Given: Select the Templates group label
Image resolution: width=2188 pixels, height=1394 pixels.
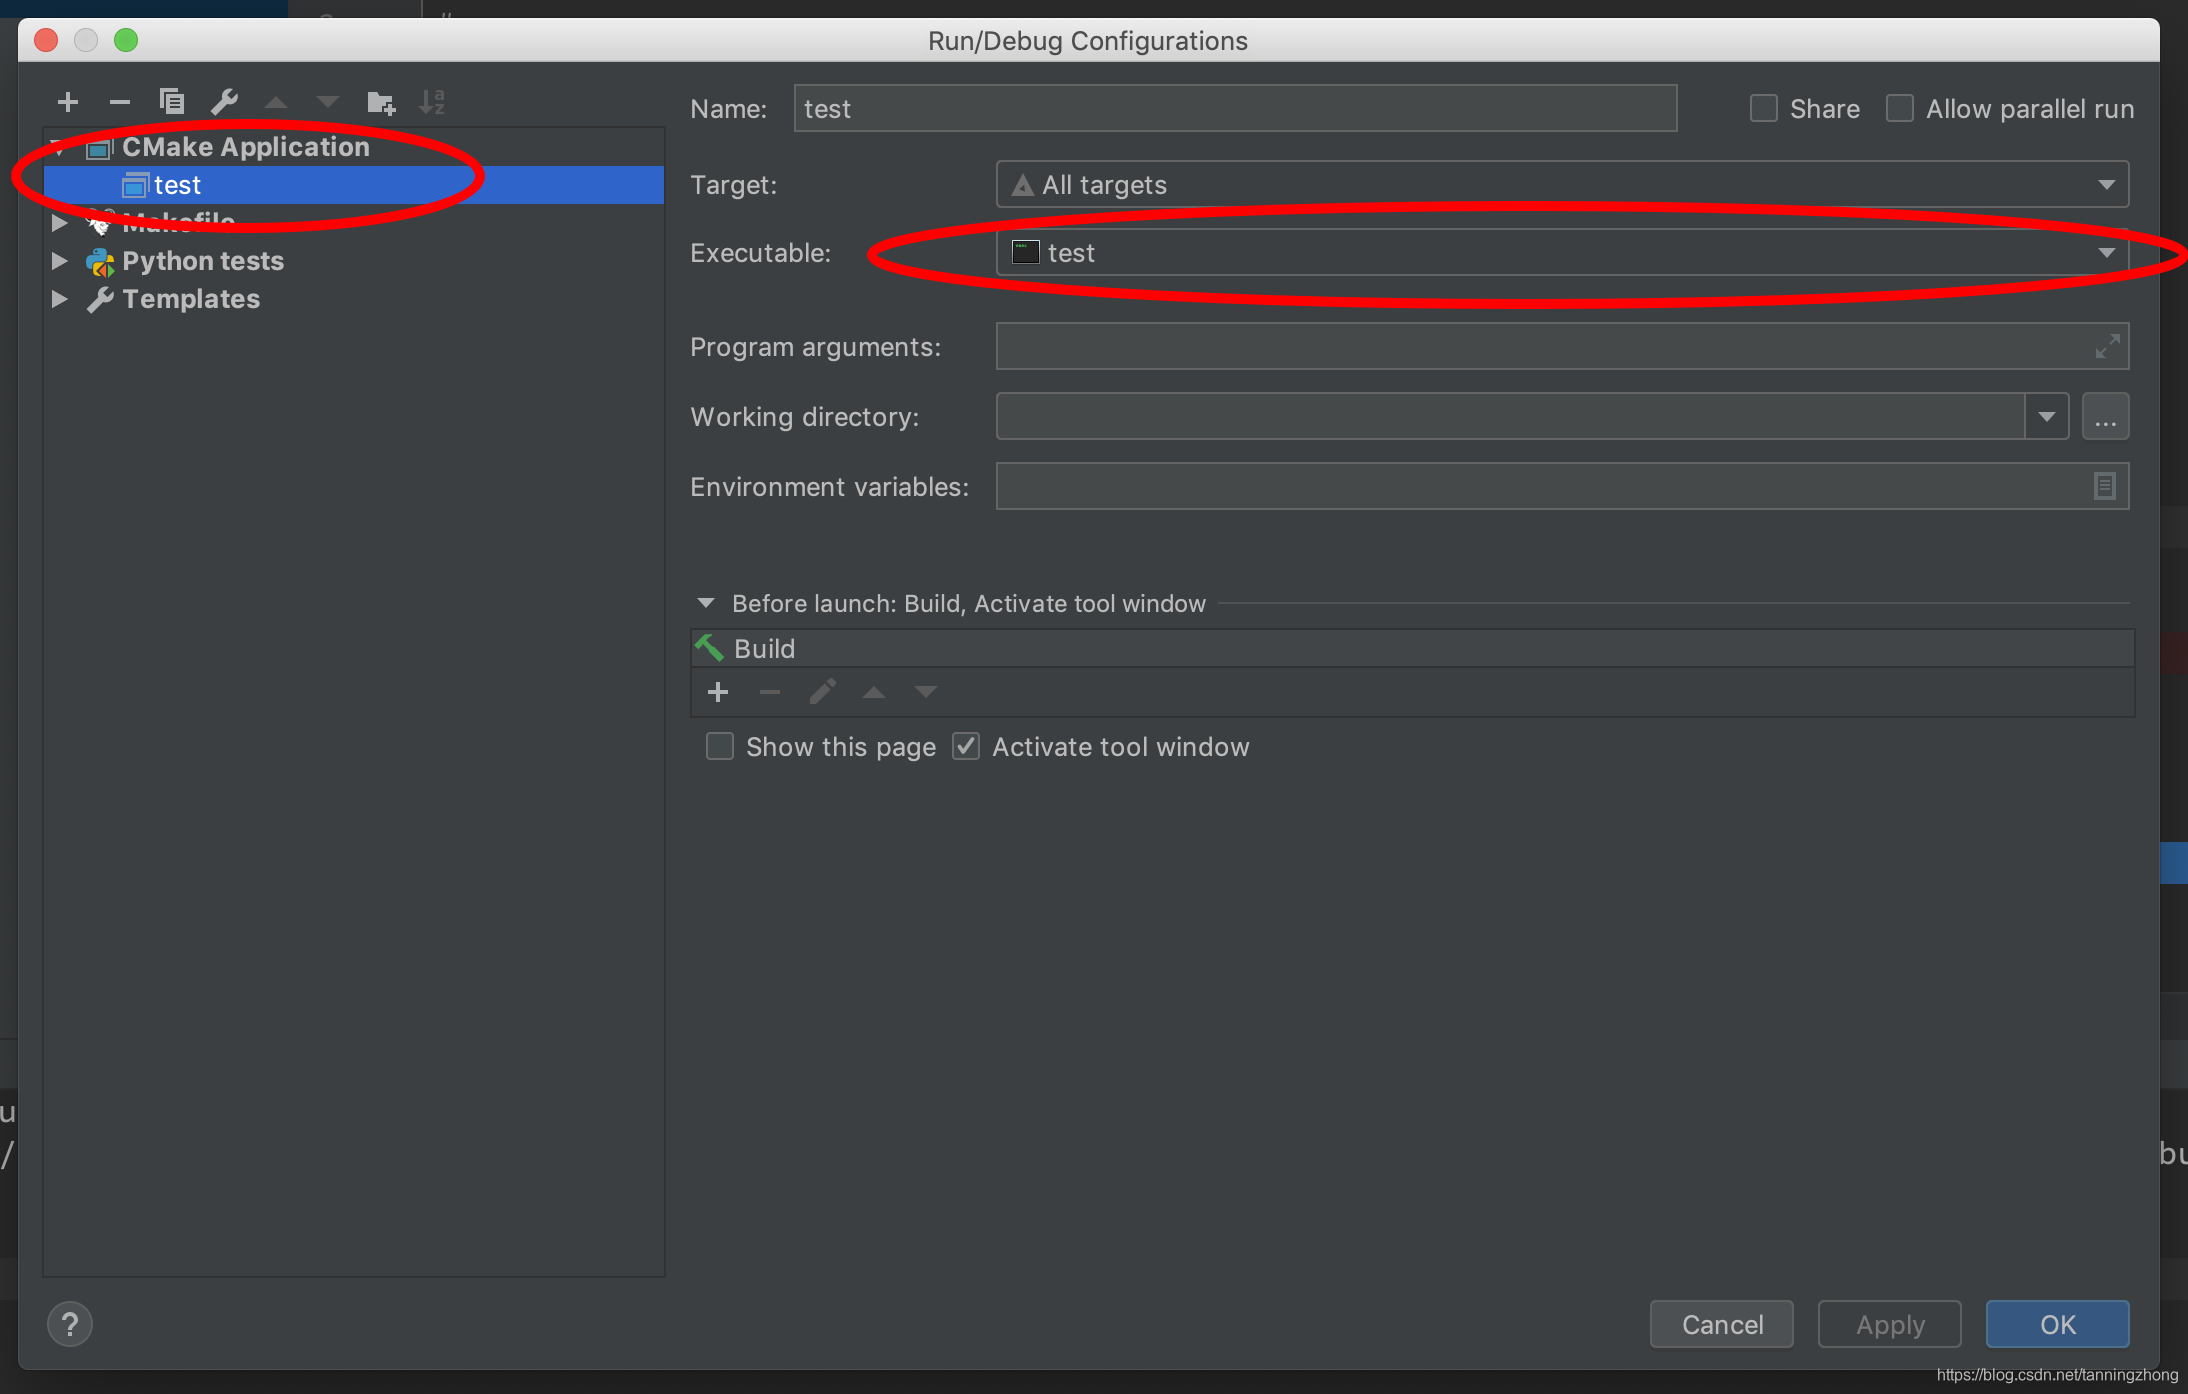Looking at the screenshot, I should click(x=191, y=299).
